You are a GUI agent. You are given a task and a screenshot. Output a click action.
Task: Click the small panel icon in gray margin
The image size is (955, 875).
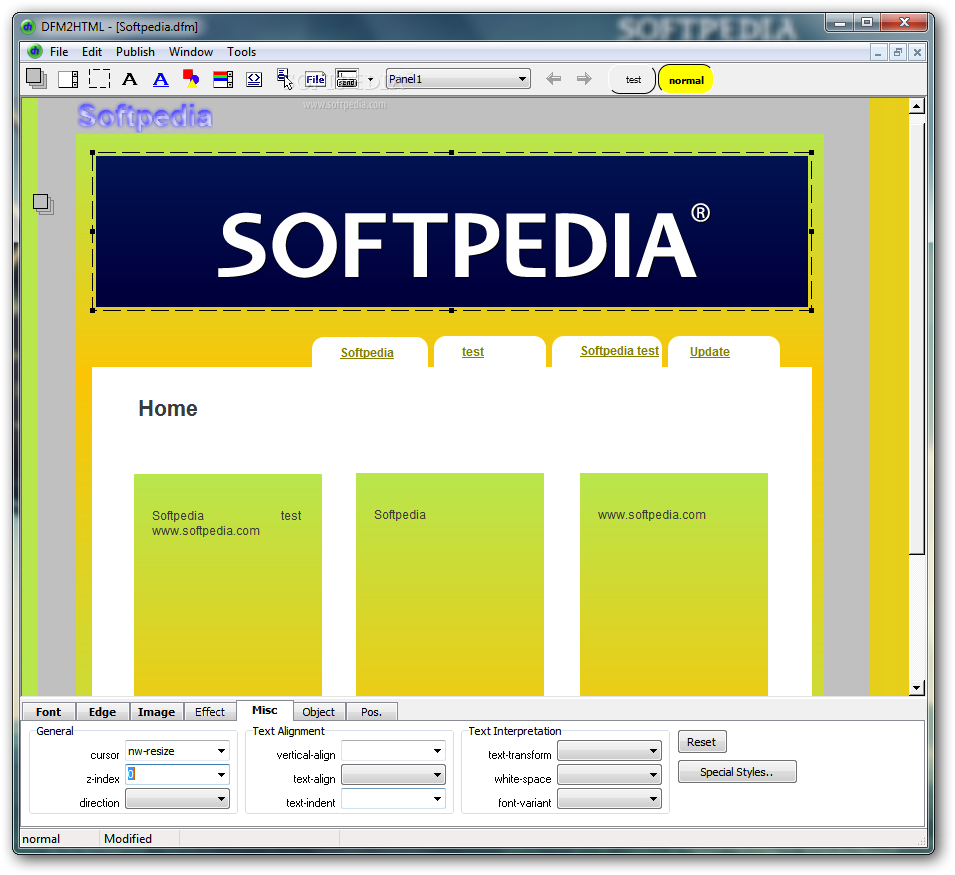pyautogui.click(x=43, y=204)
